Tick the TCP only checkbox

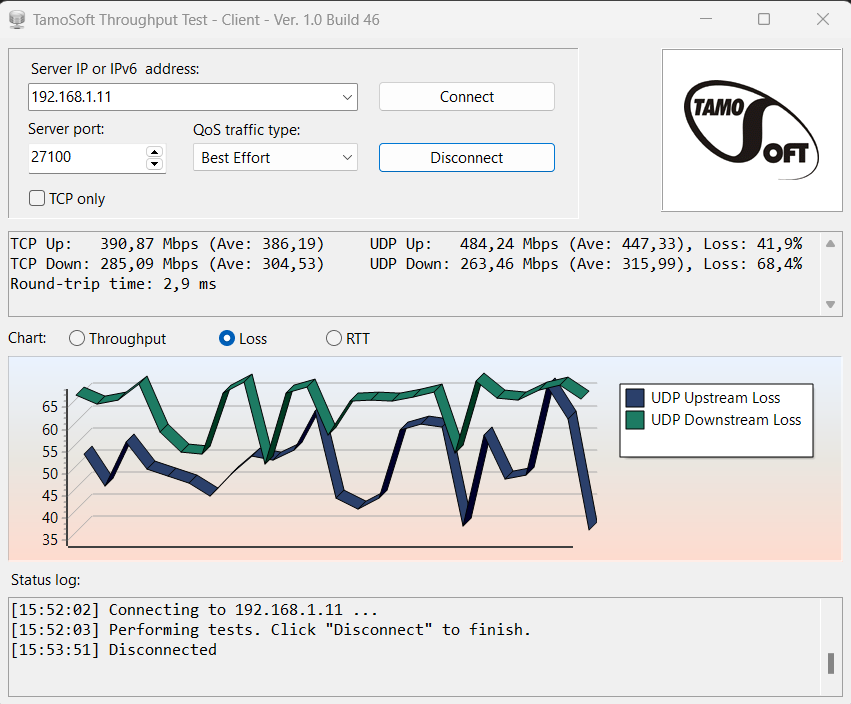point(37,199)
